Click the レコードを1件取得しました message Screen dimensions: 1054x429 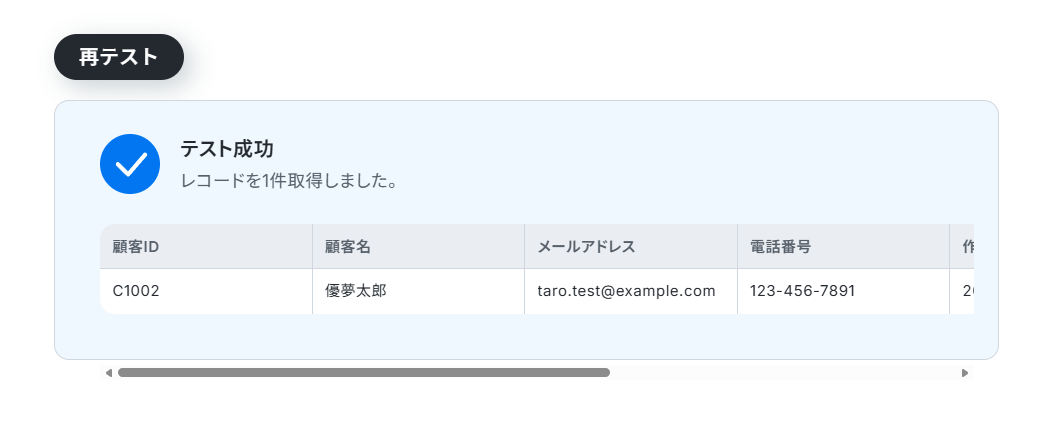[x=289, y=181]
